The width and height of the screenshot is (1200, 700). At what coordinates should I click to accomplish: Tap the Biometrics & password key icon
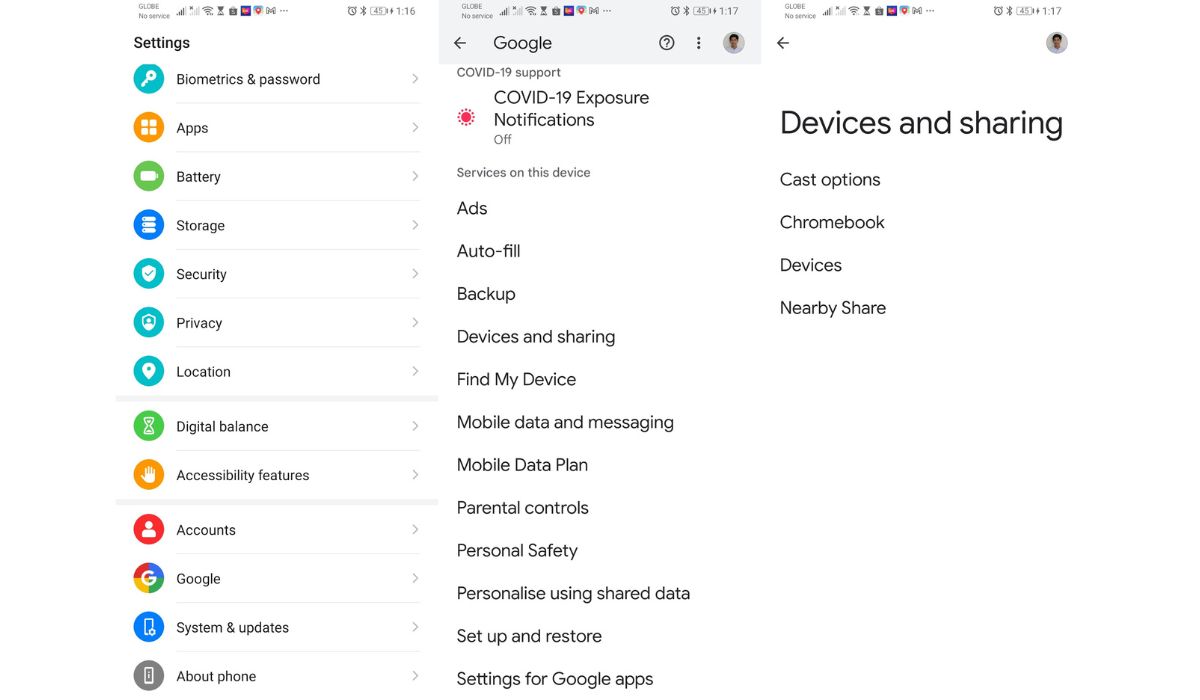(148, 79)
